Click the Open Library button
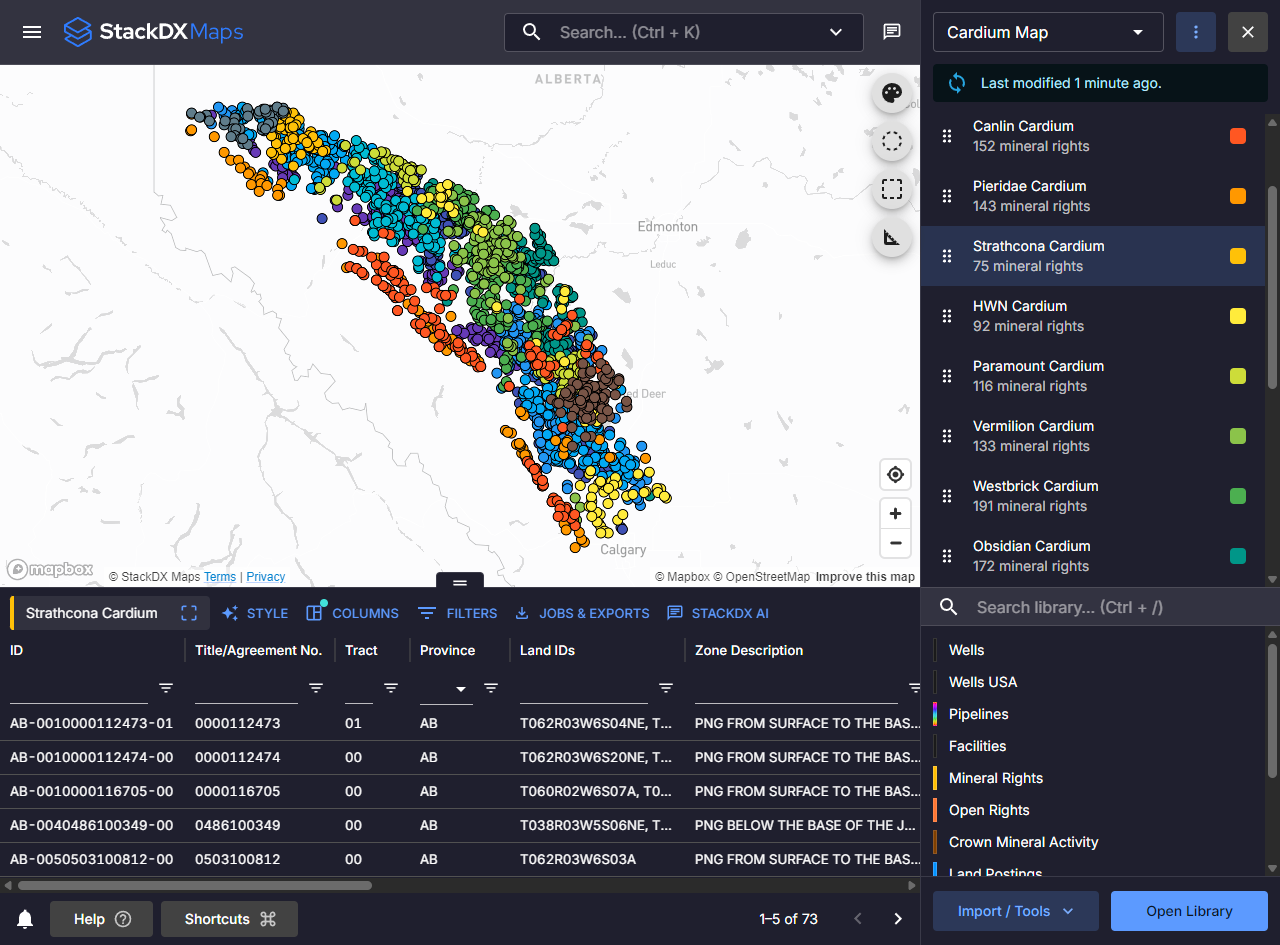 (x=1189, y=911)
